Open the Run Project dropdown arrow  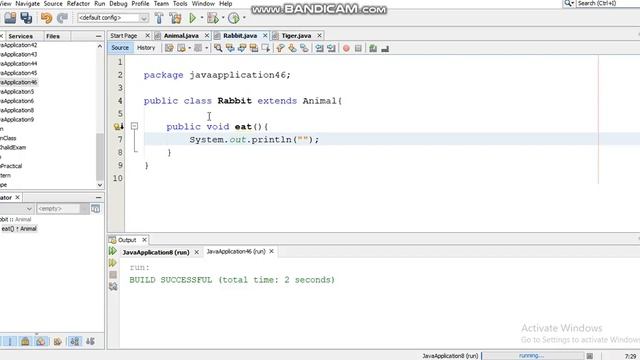[x=202, y=18]
